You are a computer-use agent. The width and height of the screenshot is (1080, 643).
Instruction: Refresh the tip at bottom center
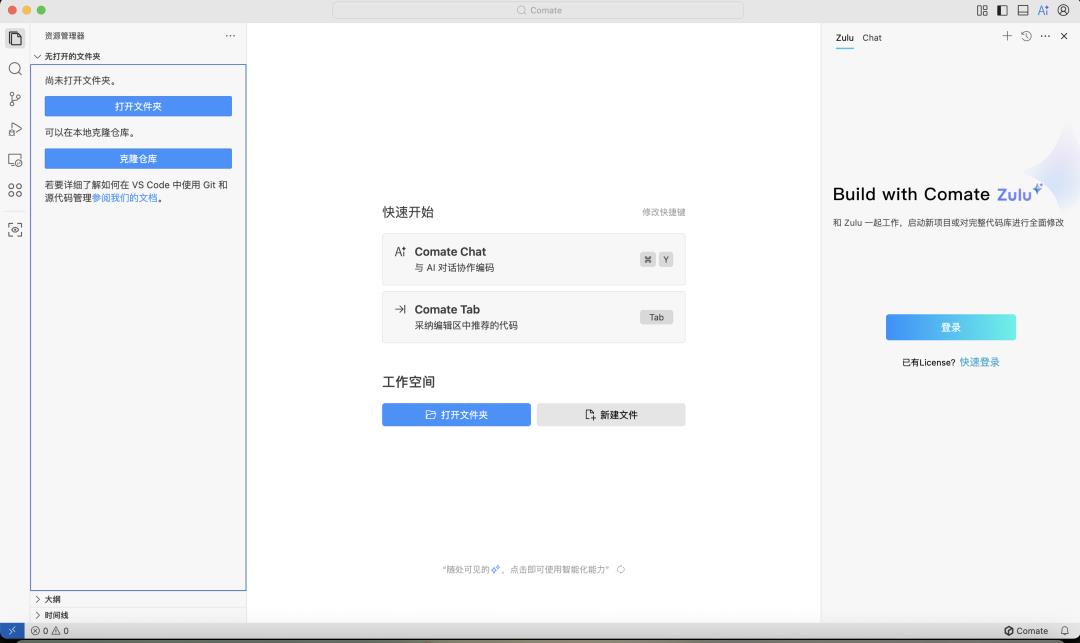coord(621,569)
